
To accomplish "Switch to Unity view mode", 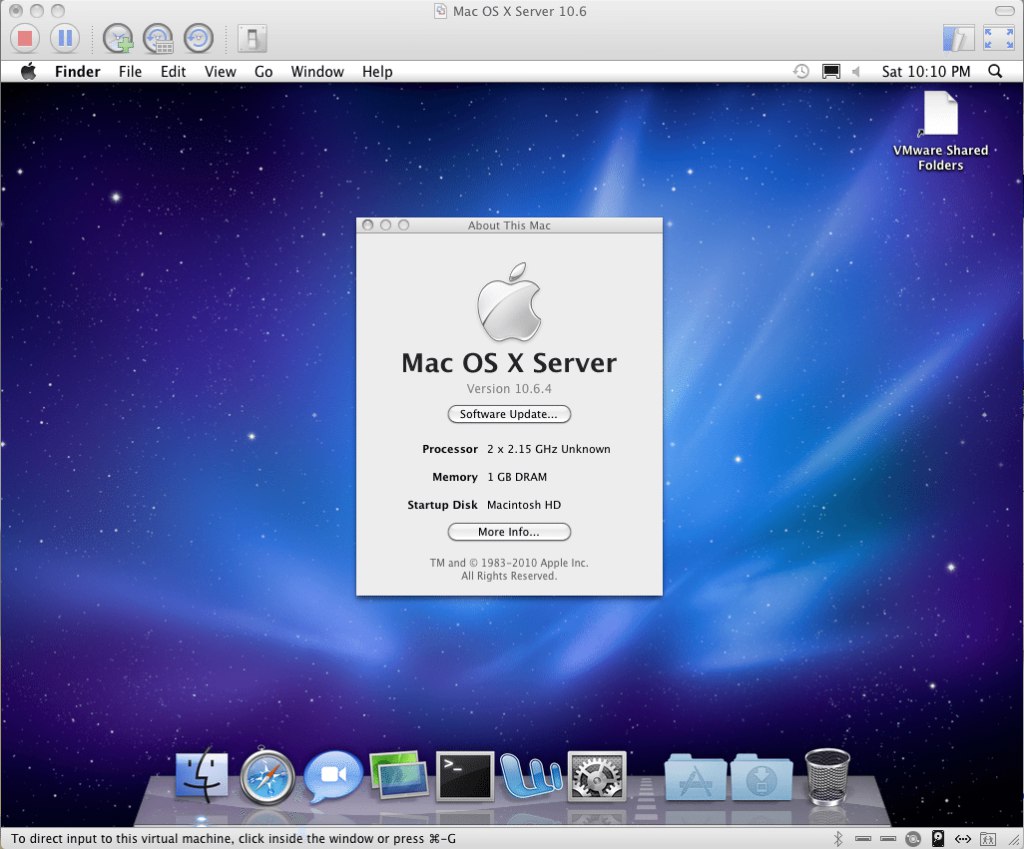I will point(958,39).
